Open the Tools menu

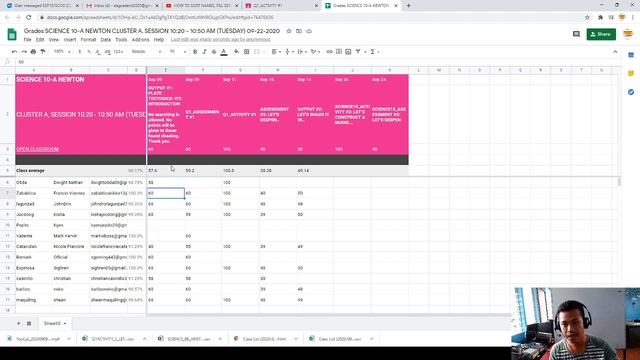click(121, 40)
